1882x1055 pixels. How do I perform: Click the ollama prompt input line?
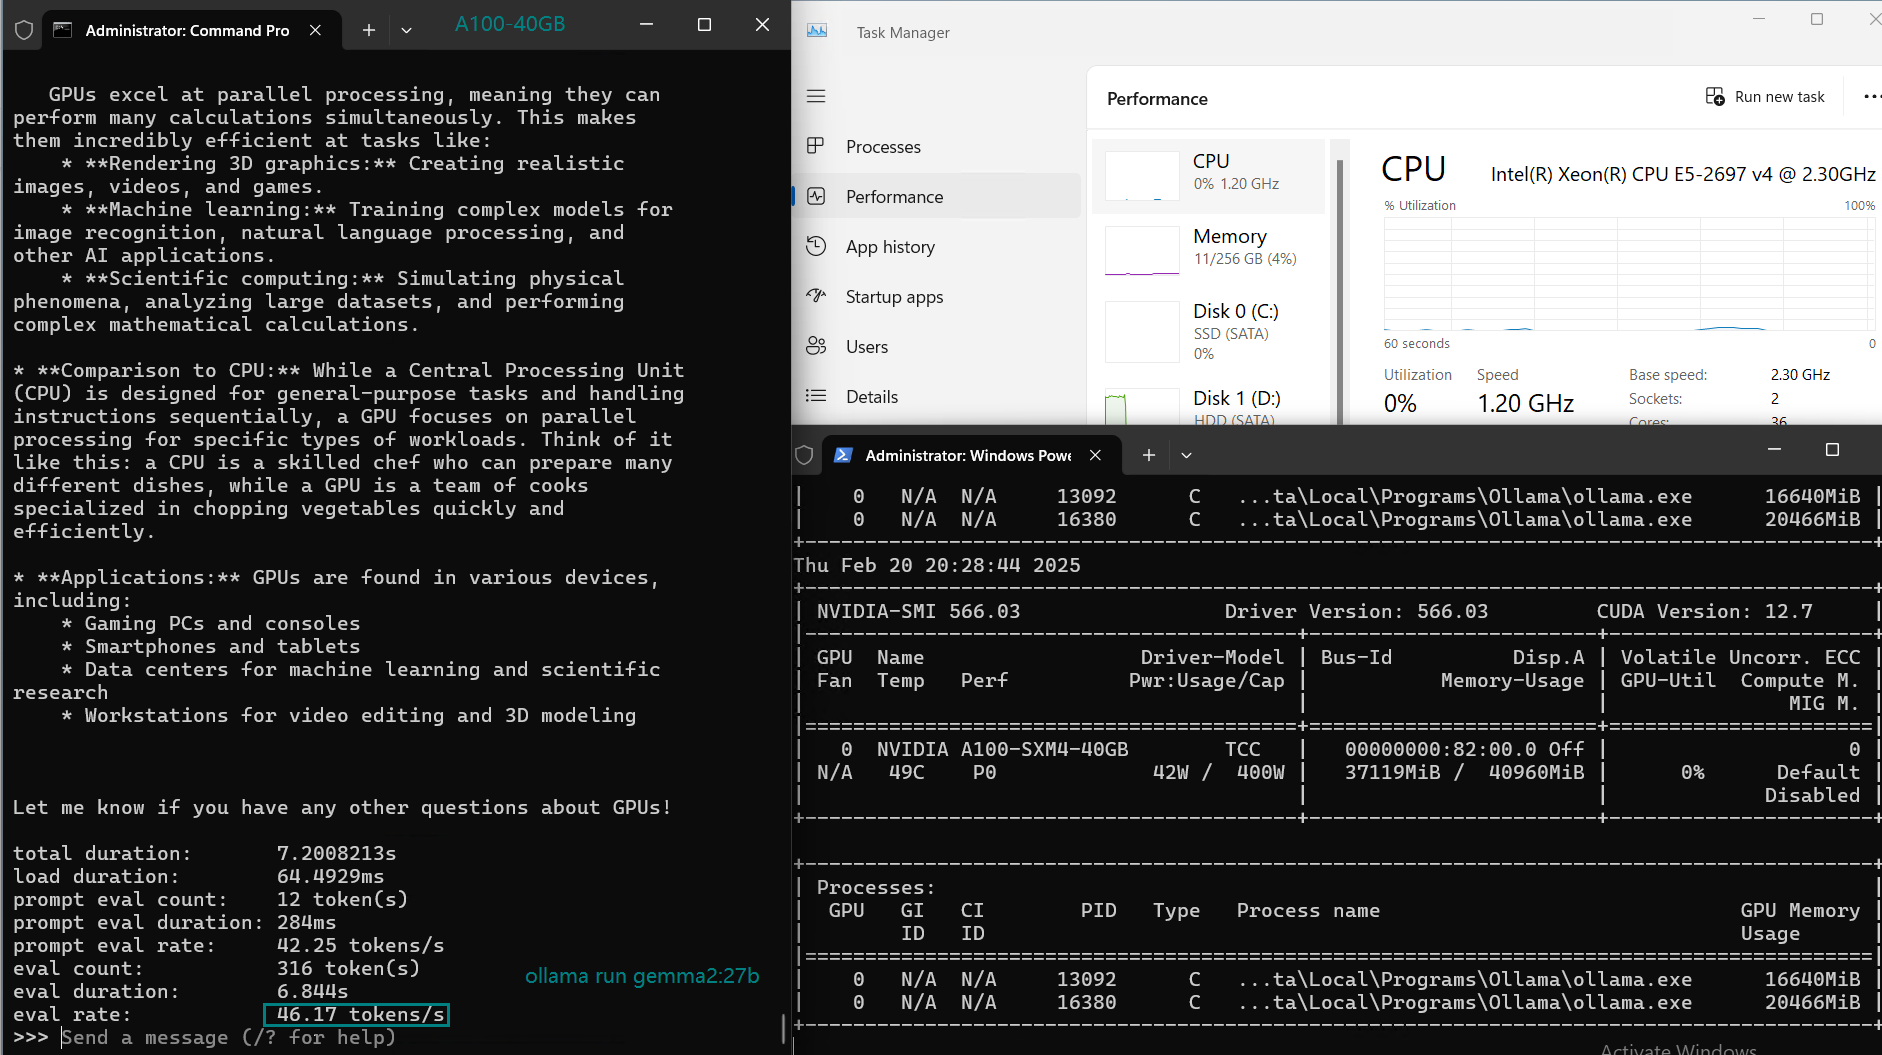(x=228, y=1037)
